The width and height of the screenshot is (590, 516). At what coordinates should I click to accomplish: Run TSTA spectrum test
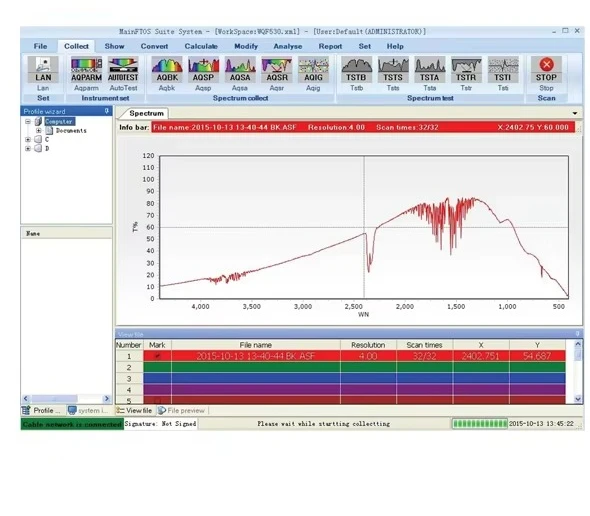(430, 69)
